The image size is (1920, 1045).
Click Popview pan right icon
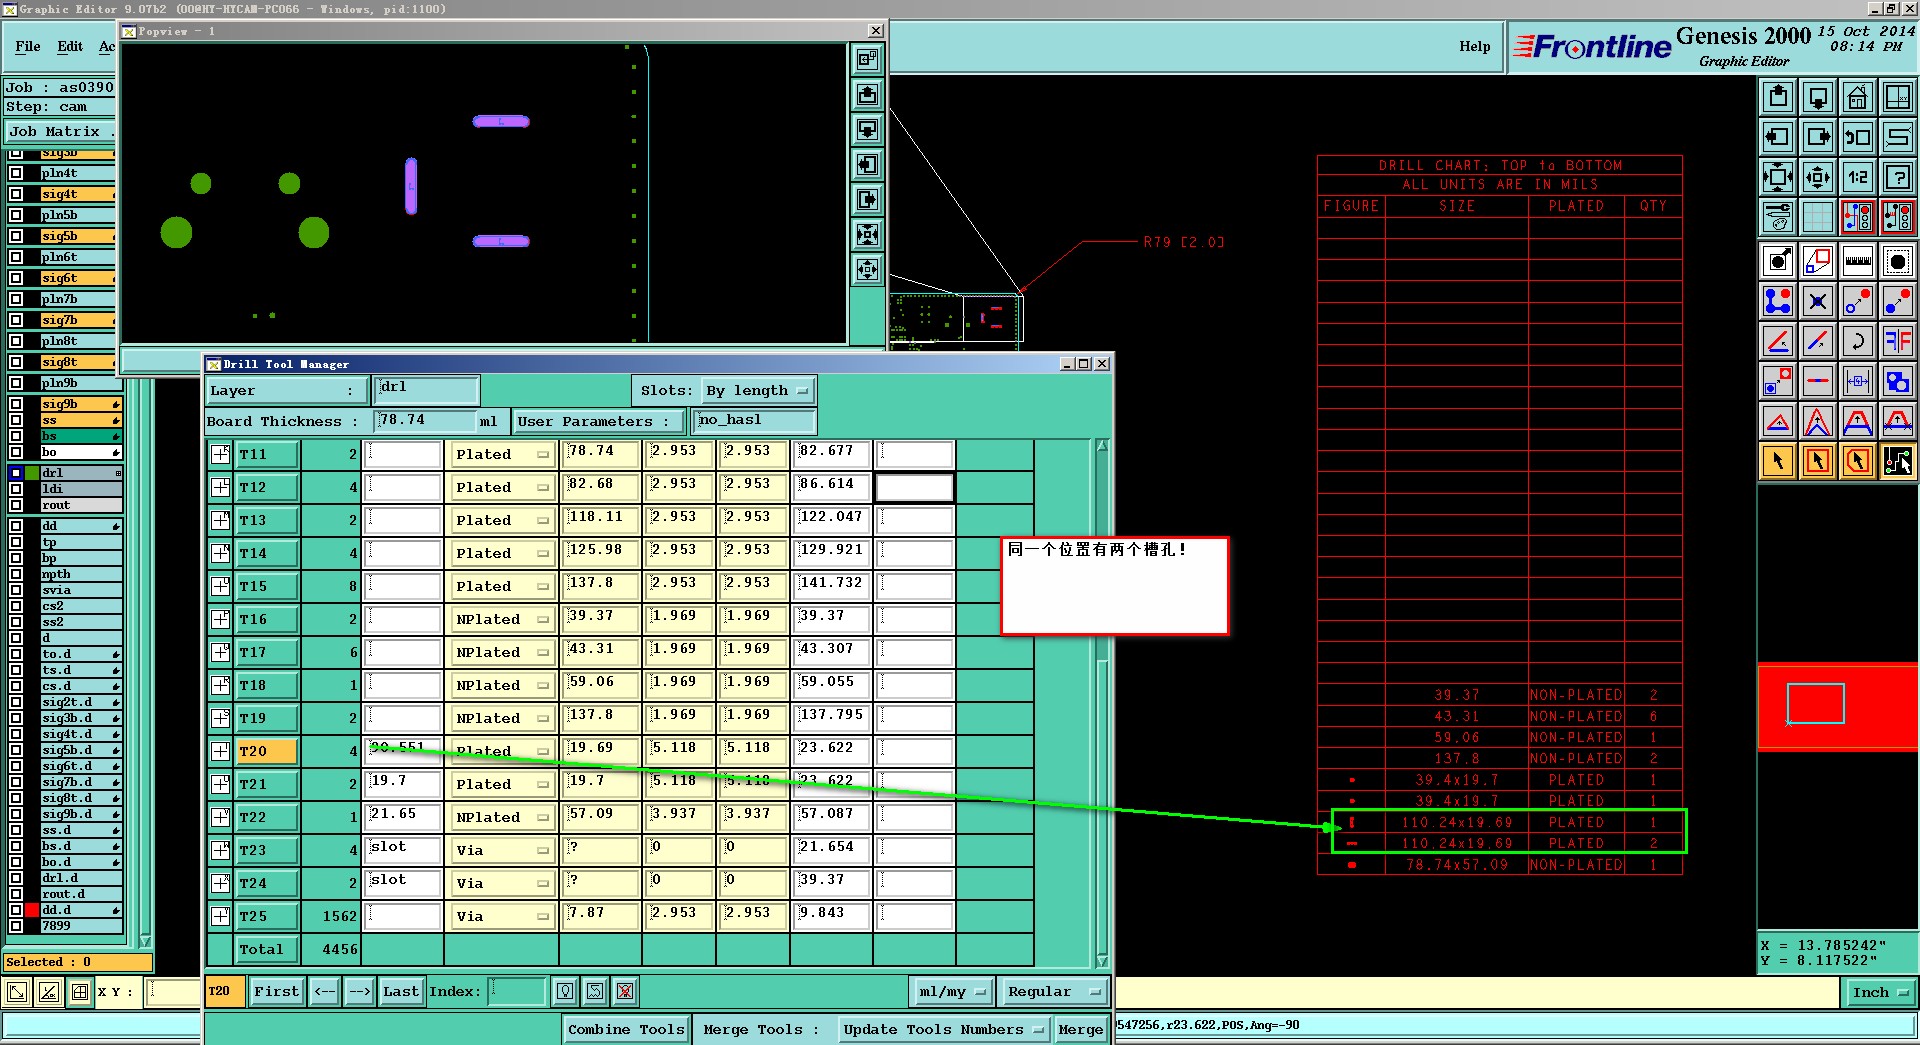click(x=867, y=200)
